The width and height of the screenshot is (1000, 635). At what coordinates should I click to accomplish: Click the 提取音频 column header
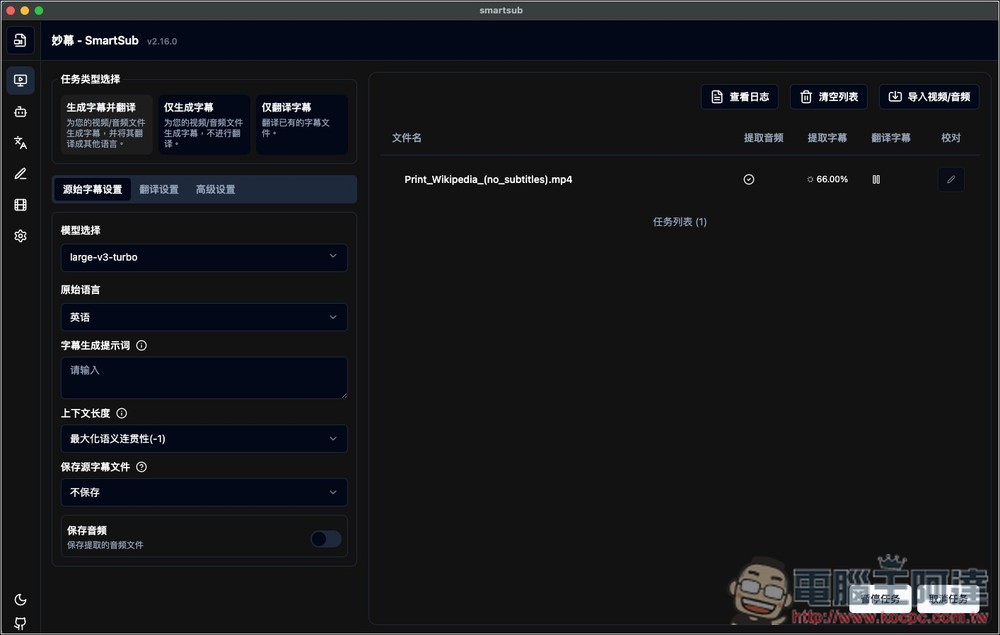(763, 138)
